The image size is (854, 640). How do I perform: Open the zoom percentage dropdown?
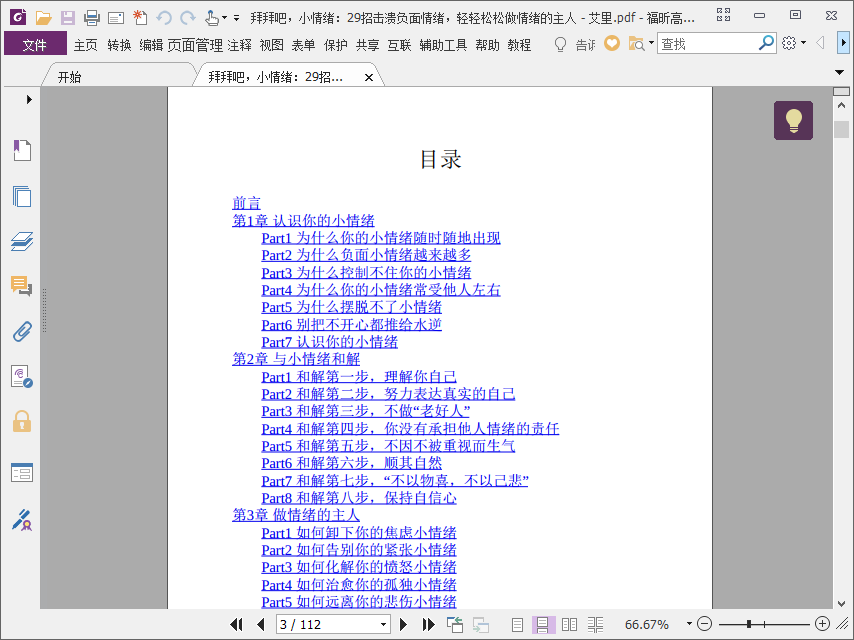(x=689, y=624)
